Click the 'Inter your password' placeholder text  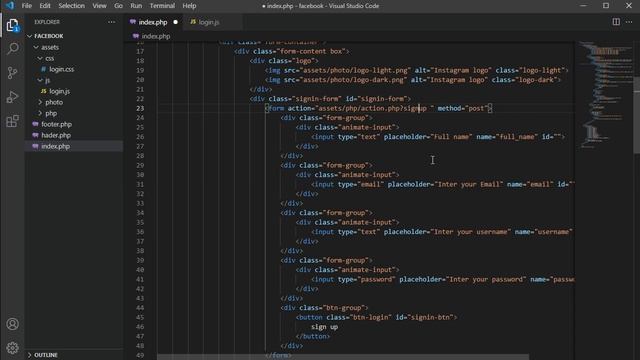pyautogui.click(x=486, y=280)
